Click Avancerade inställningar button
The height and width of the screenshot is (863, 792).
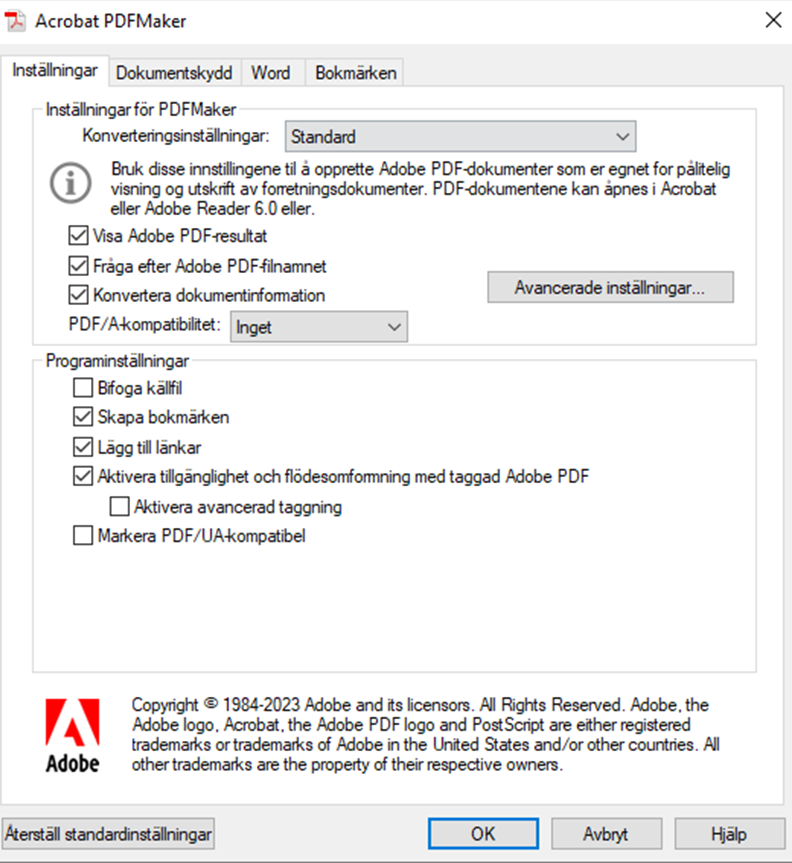pyautogui.click(x=610, y=288)
